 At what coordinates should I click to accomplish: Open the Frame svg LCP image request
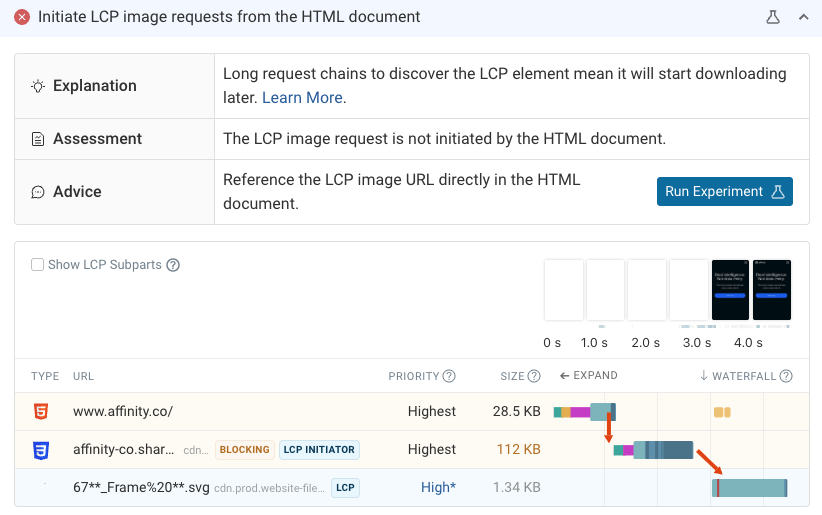click(140, 488)
